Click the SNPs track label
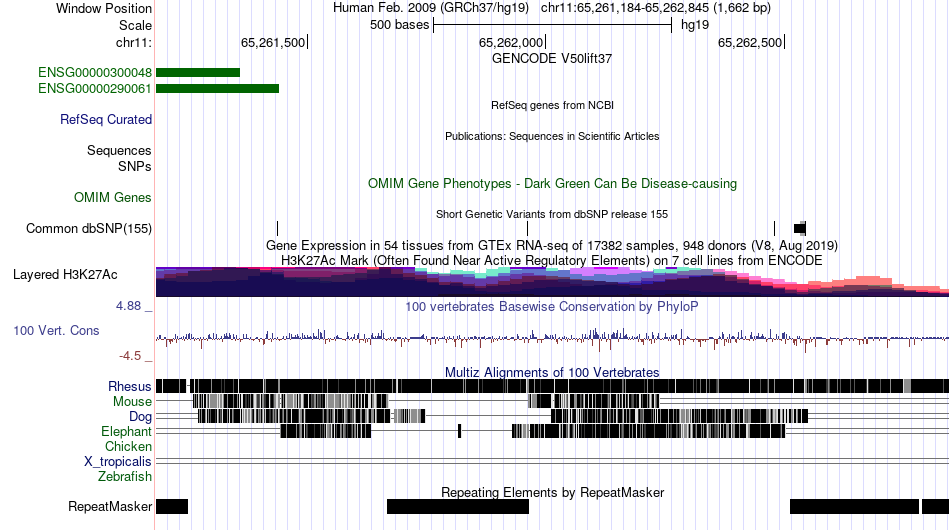The height and width of the screenshot is (530, 950). (x=135, y=166)
